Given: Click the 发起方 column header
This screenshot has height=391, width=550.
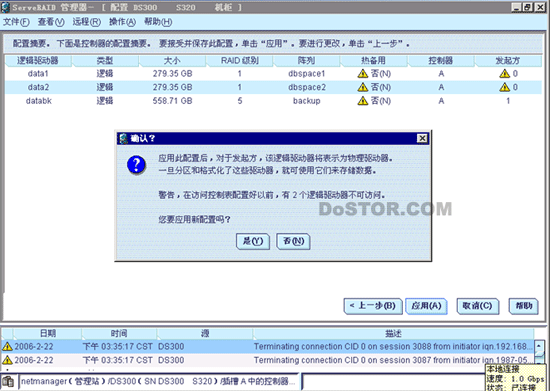Looking at the screenshot, I should click(x=508, y=61).
